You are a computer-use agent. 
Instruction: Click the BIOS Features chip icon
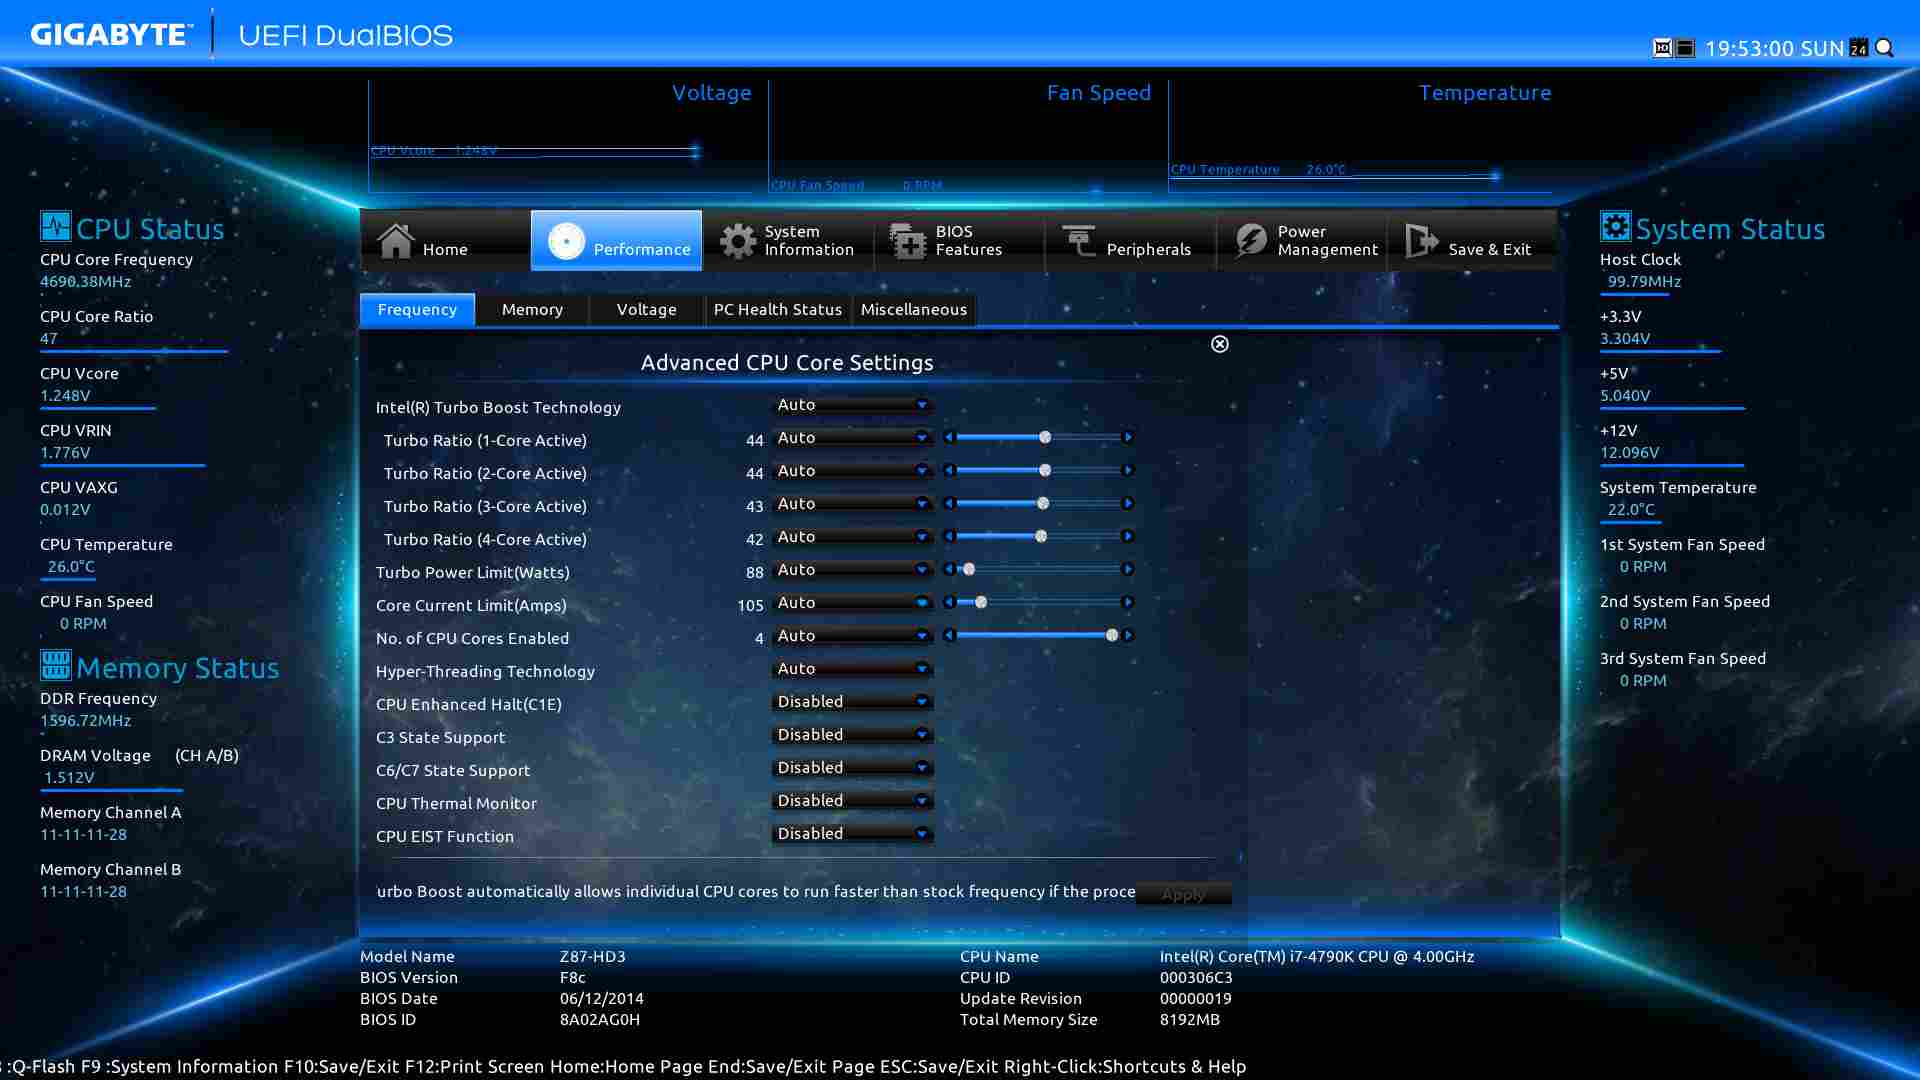click(908, 241)
